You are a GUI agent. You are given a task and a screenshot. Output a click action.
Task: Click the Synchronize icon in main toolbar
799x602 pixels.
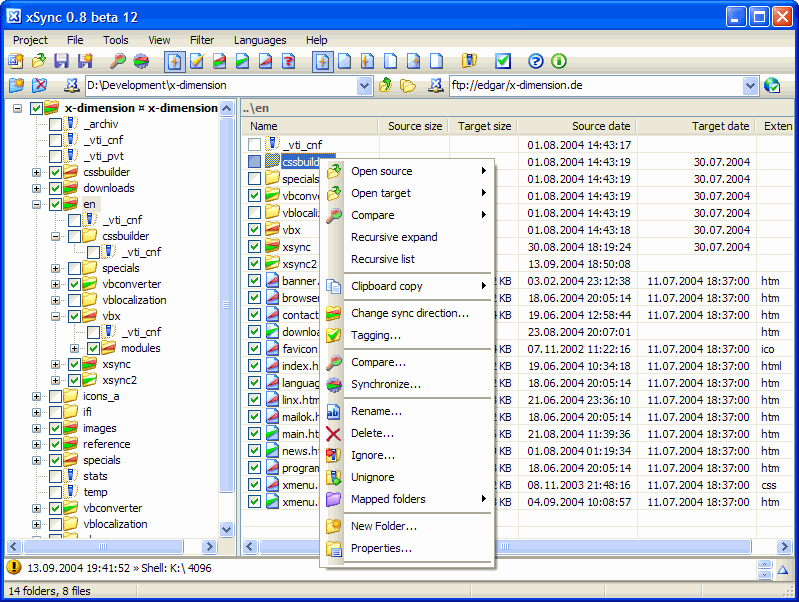141,61
